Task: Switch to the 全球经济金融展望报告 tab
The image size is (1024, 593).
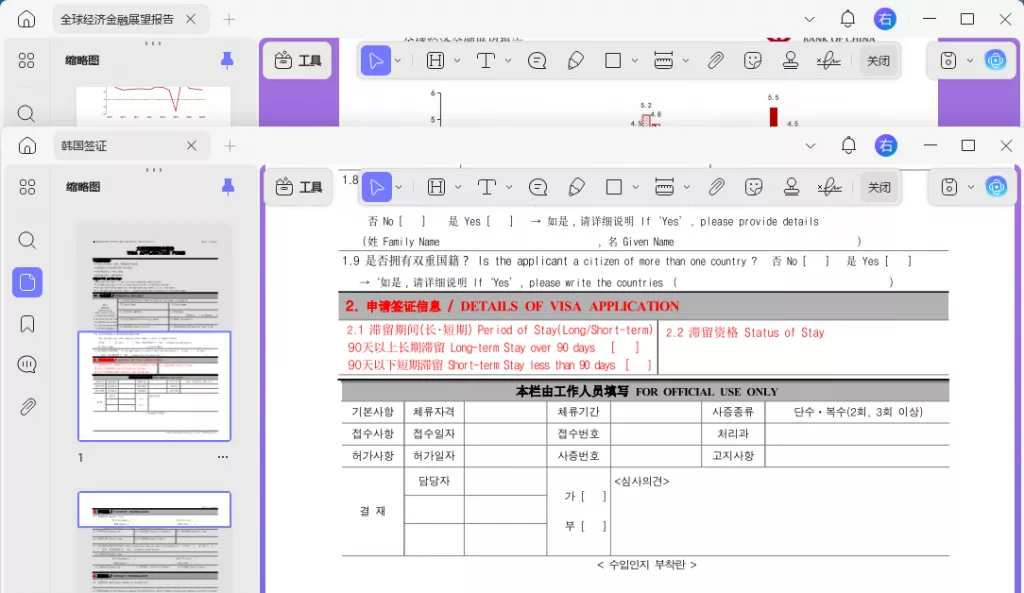Action: coord(117,19)
